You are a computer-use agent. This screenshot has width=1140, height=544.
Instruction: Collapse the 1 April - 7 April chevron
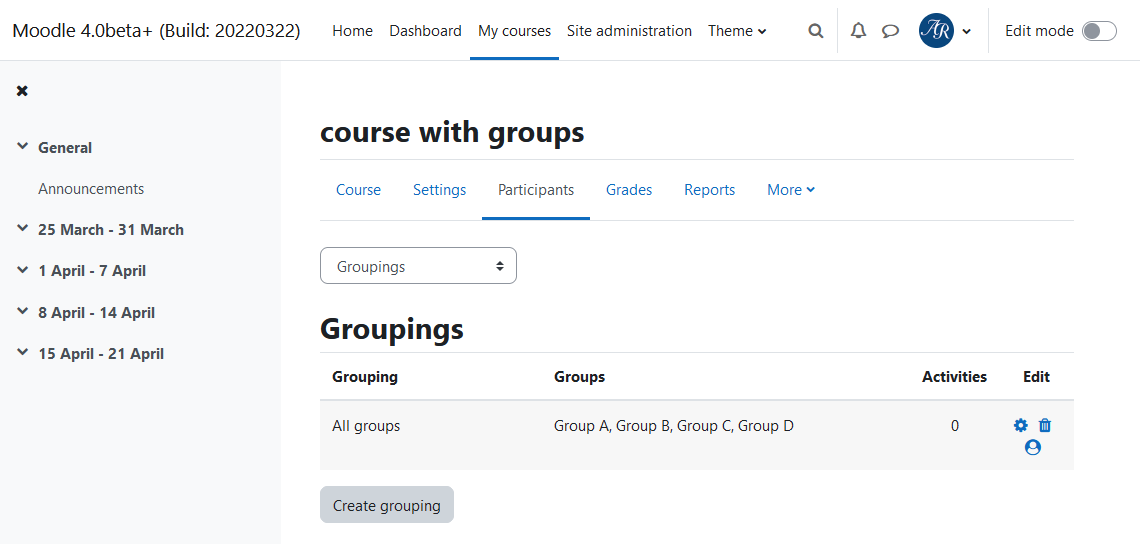[23, 271]
